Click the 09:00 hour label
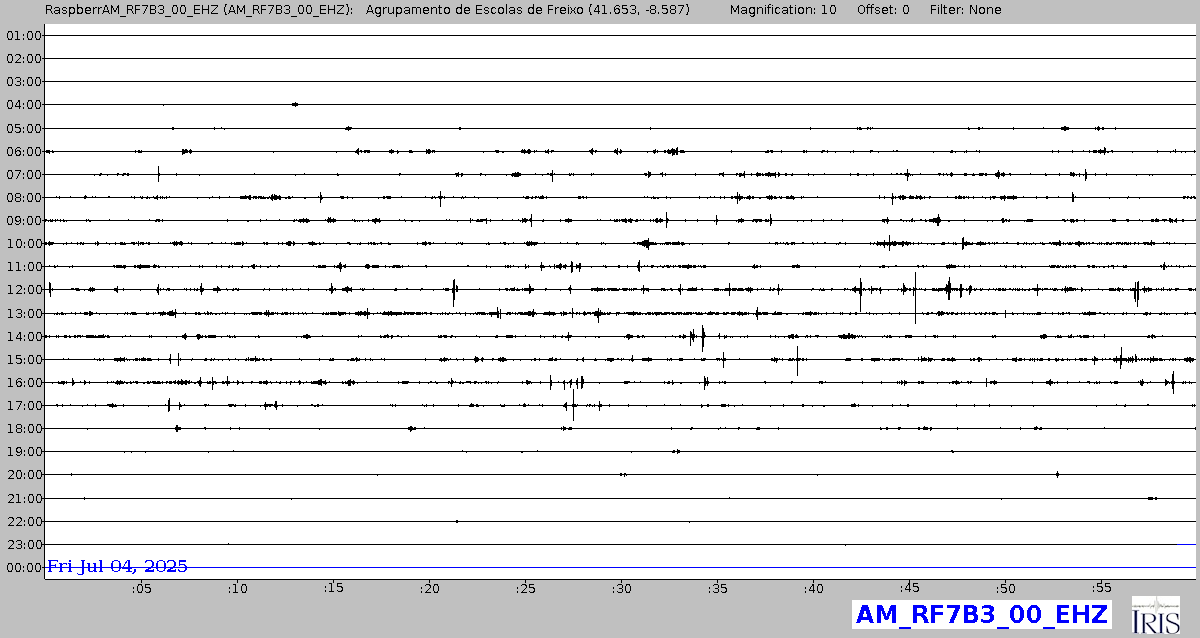This screenshot has width=1200, height=638. tap(23, 220)
